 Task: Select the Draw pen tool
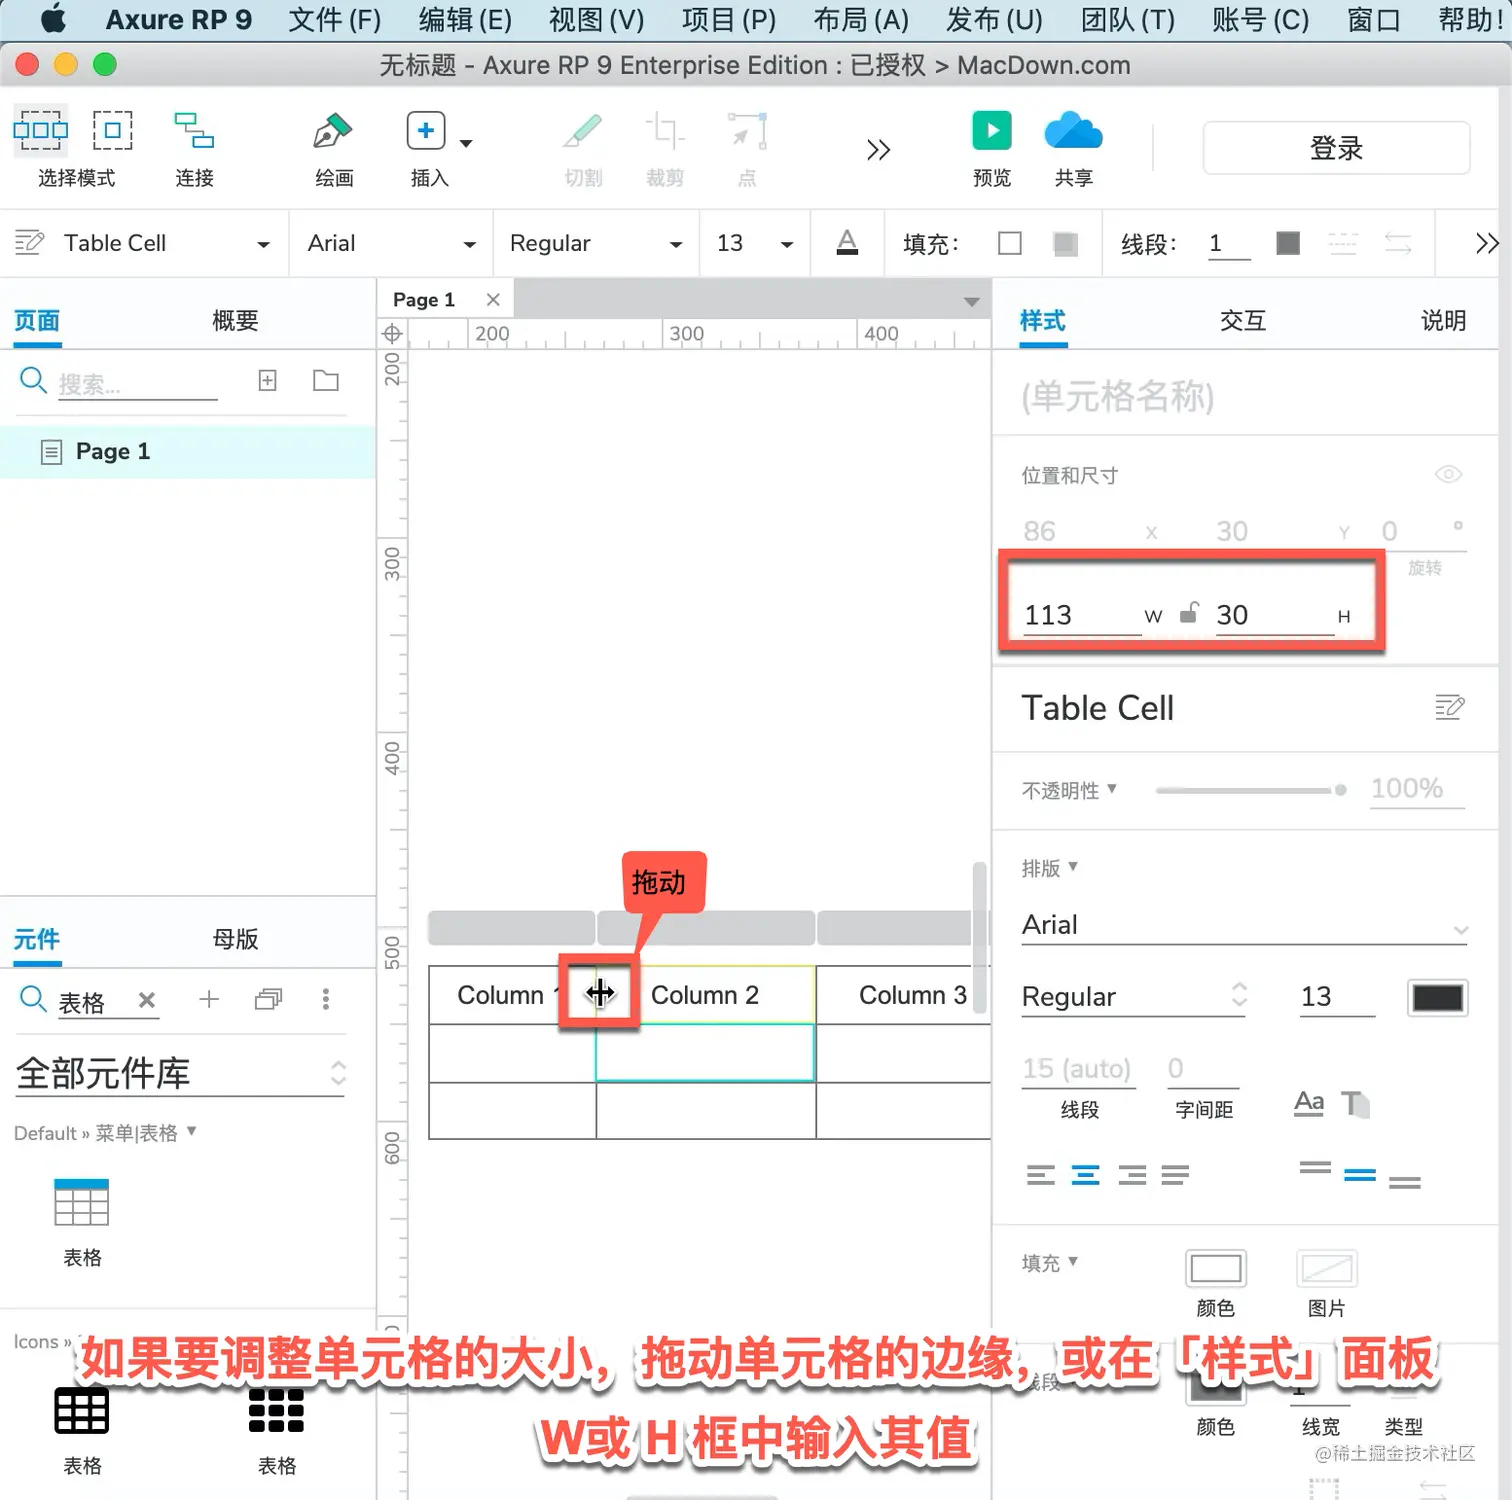333,131
